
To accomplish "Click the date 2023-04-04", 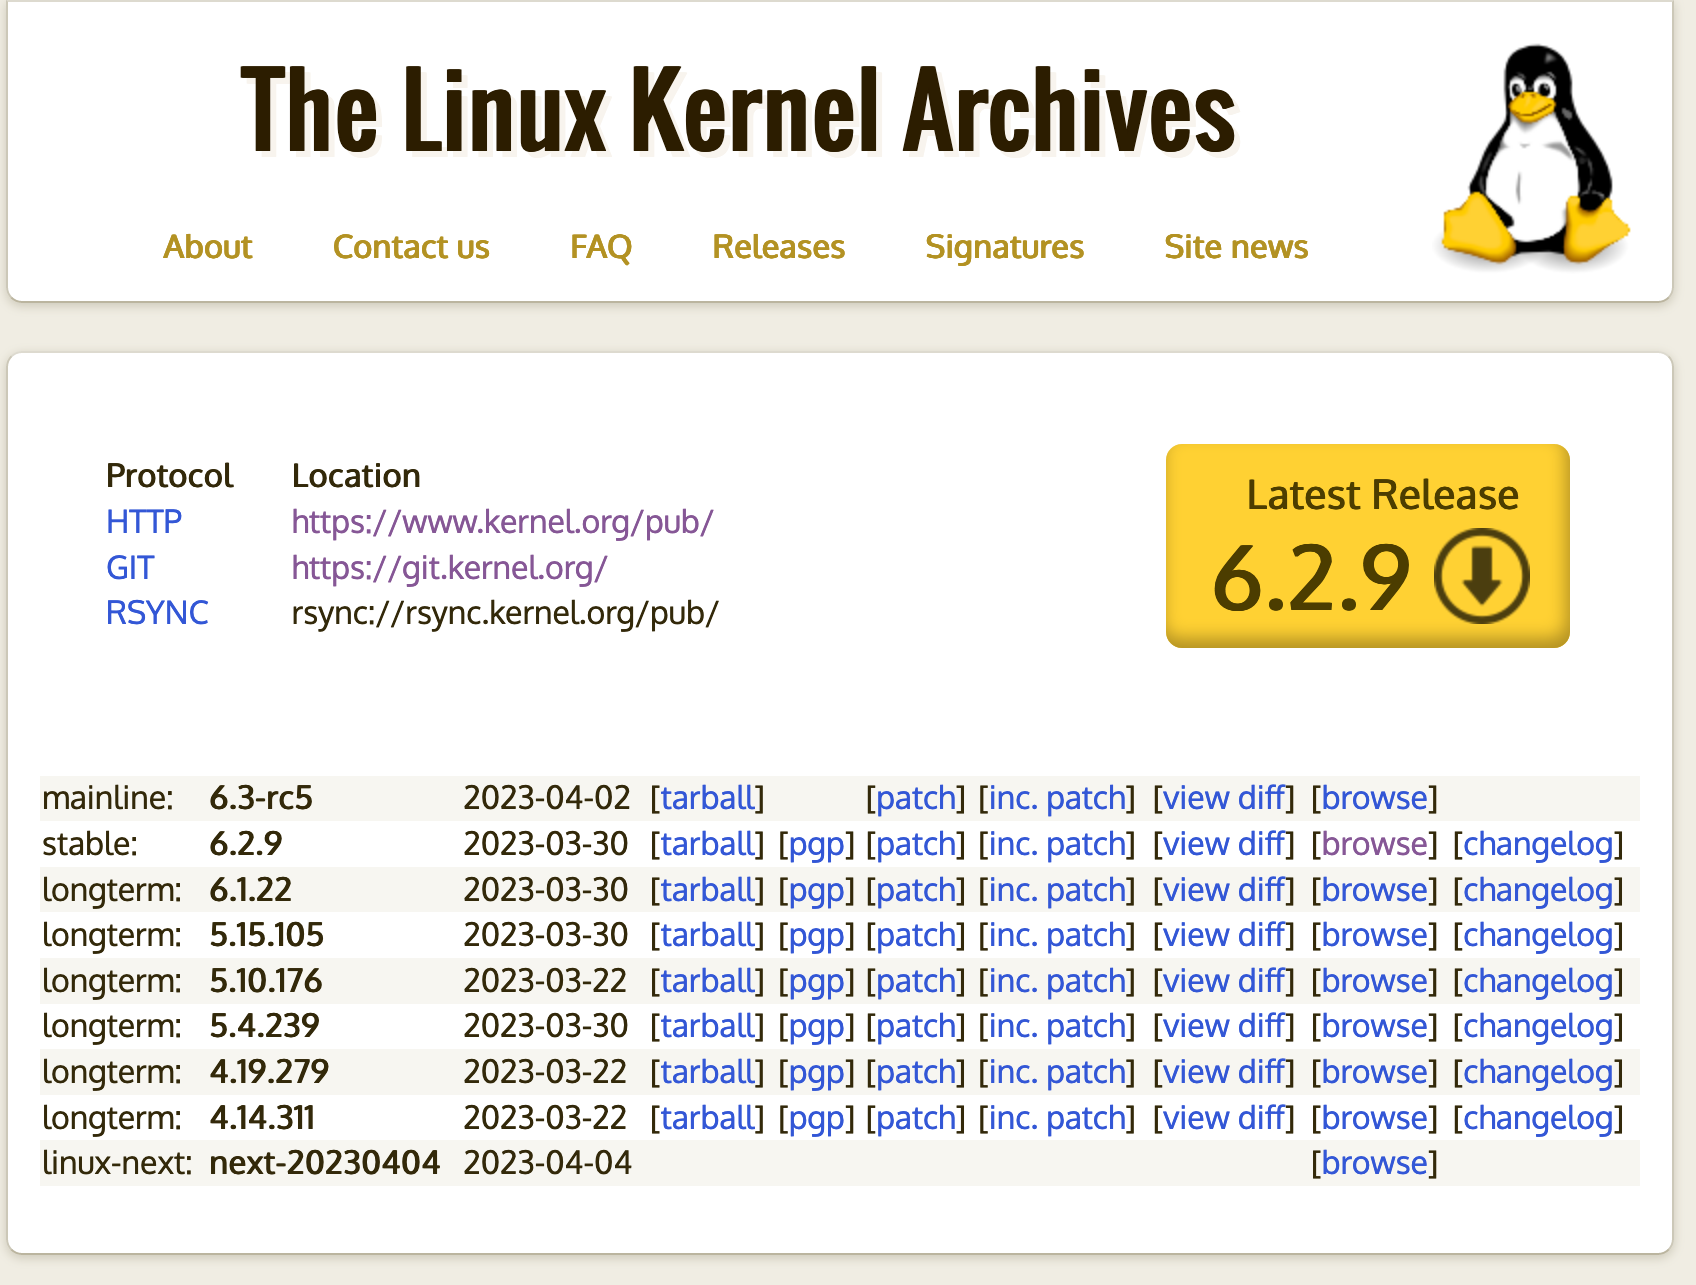I will pos(547,1163).
